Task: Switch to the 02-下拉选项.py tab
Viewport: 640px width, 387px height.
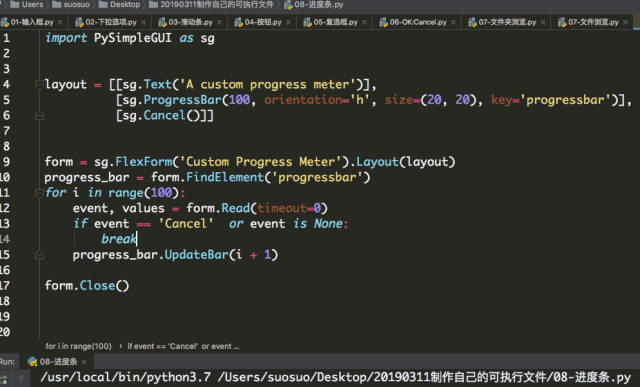Action: pos(111,22)
